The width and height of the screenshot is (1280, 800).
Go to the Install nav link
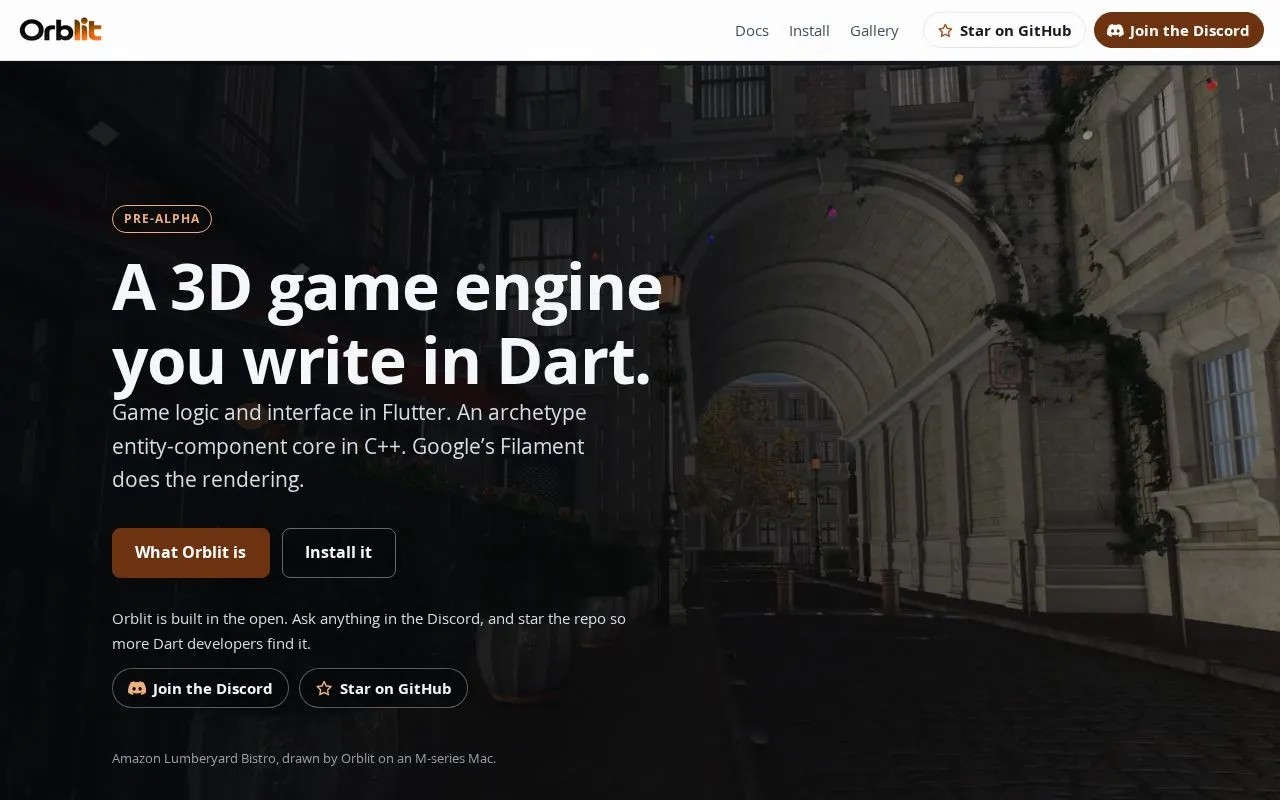coord(809,31)
